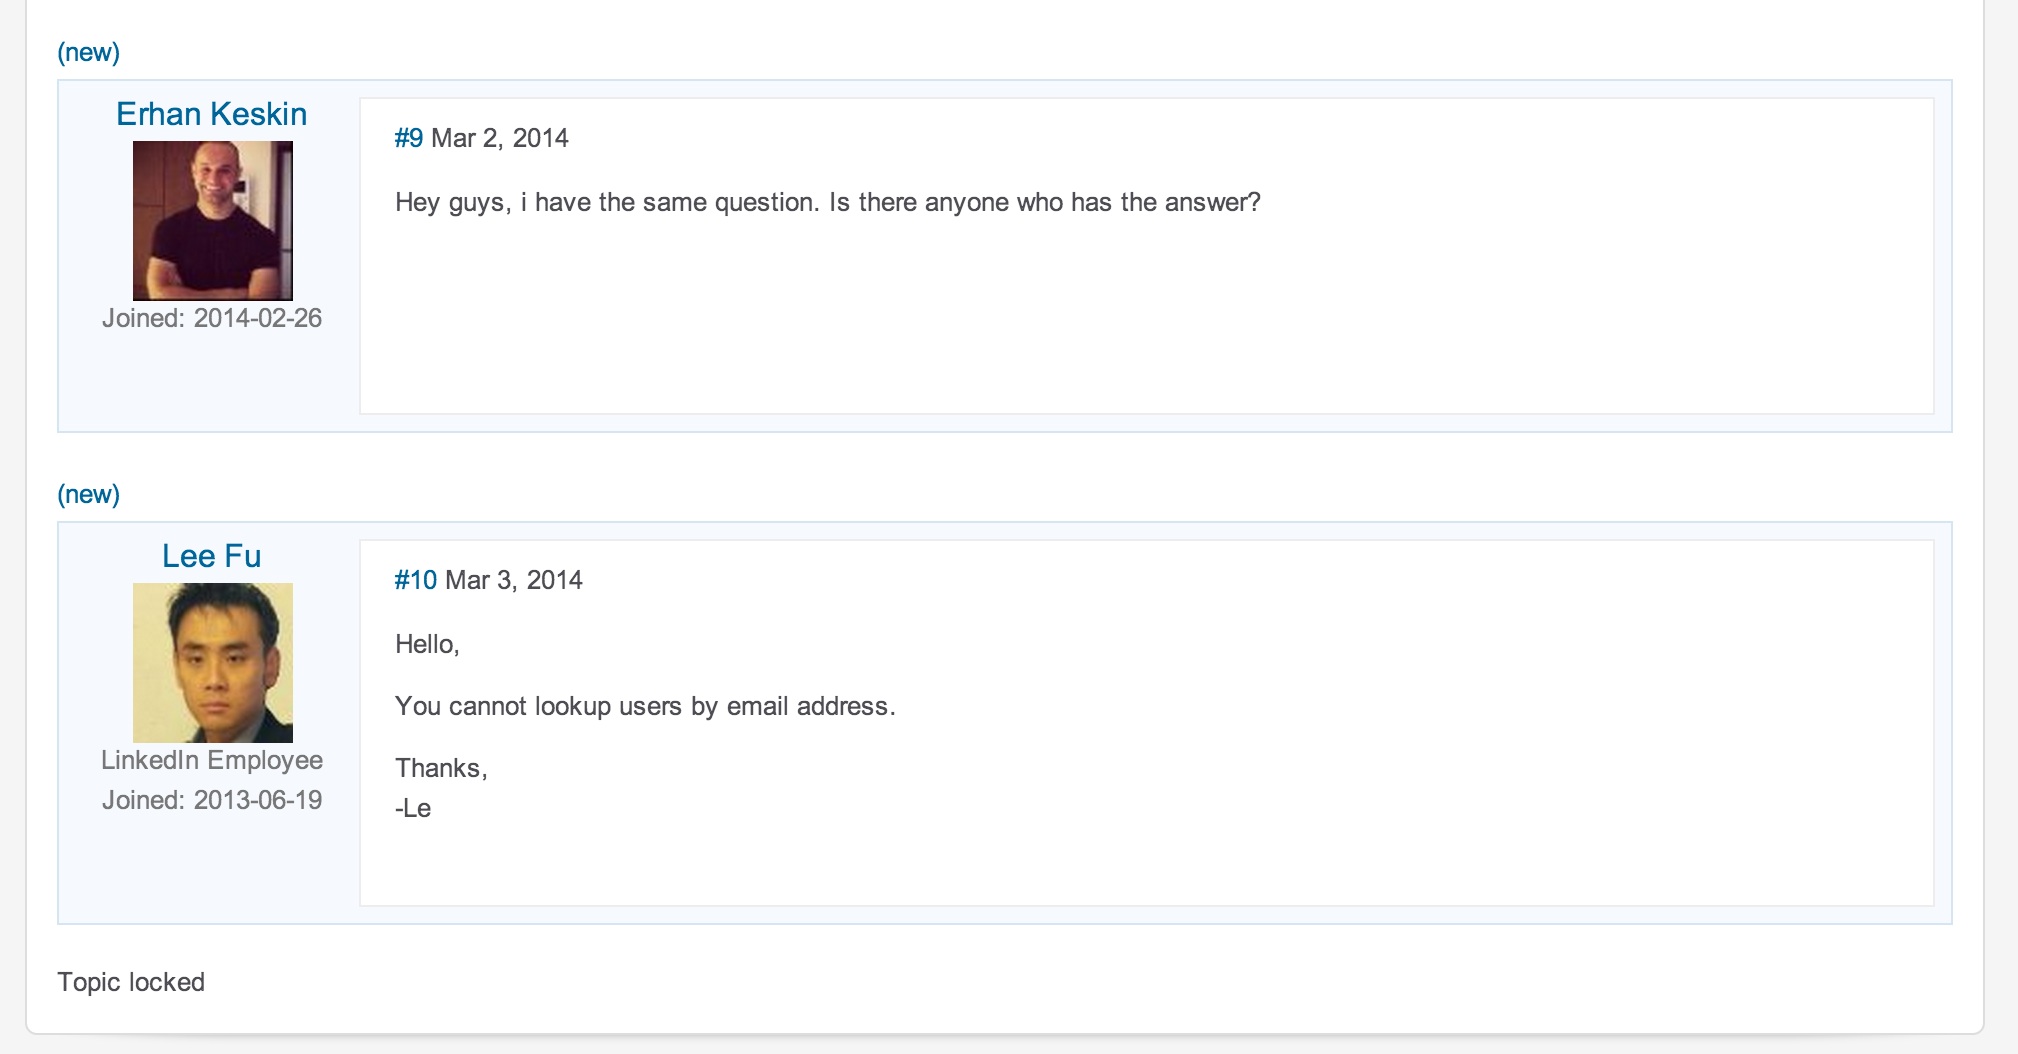Click empty space inside post #9 body

tap(1146, 320)
